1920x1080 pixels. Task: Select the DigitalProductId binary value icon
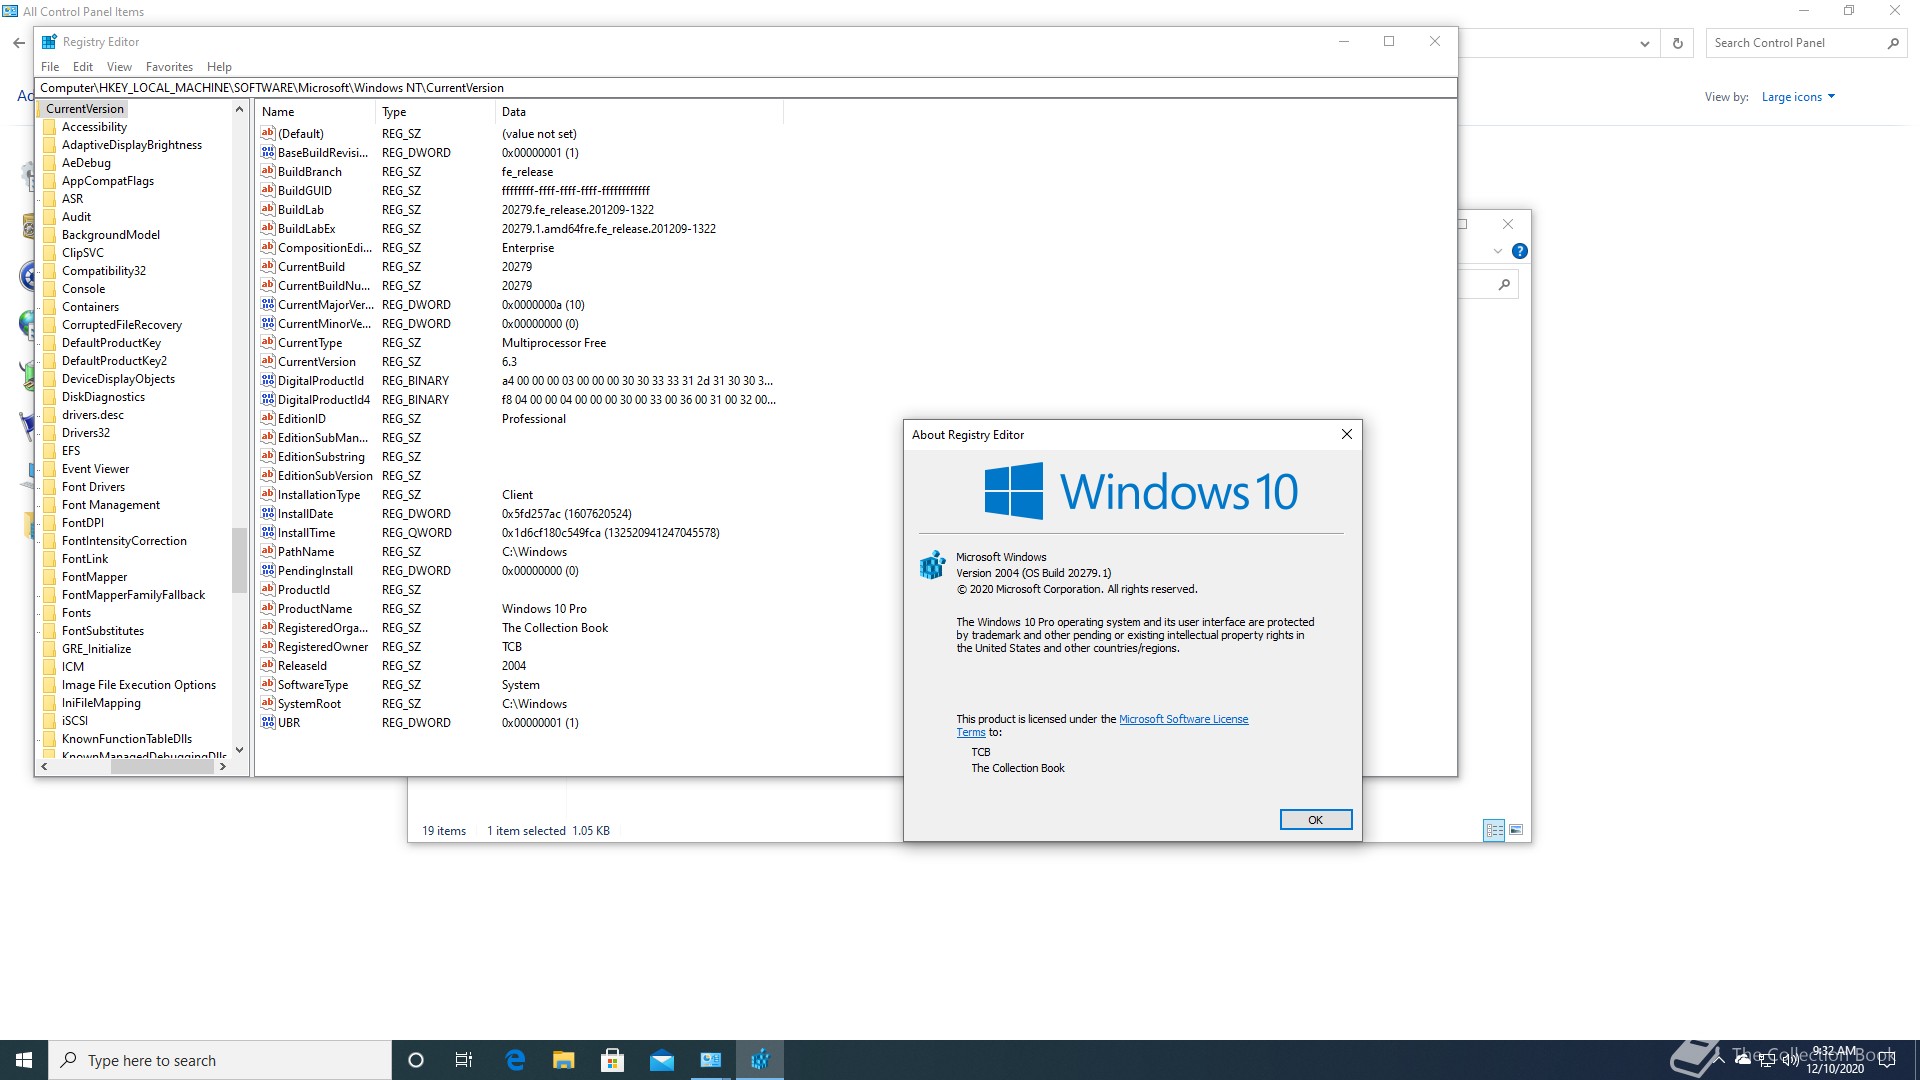pos(267,381)
